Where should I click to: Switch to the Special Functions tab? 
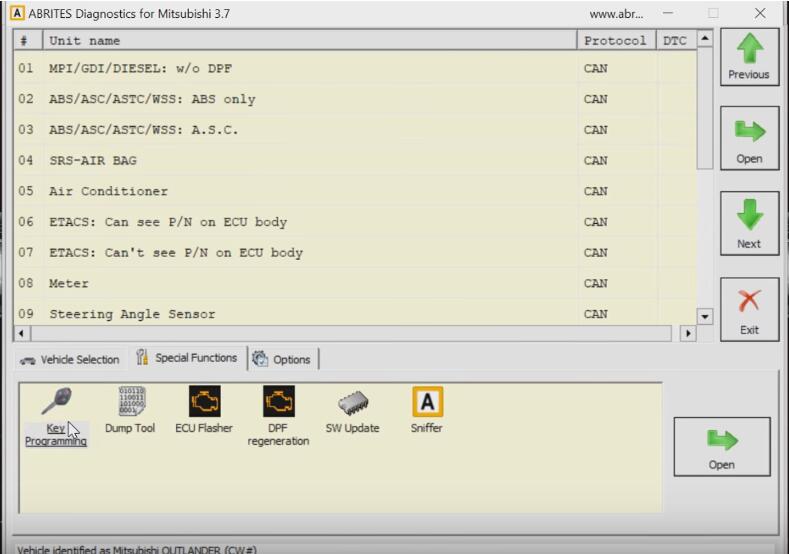click(187, 358)
